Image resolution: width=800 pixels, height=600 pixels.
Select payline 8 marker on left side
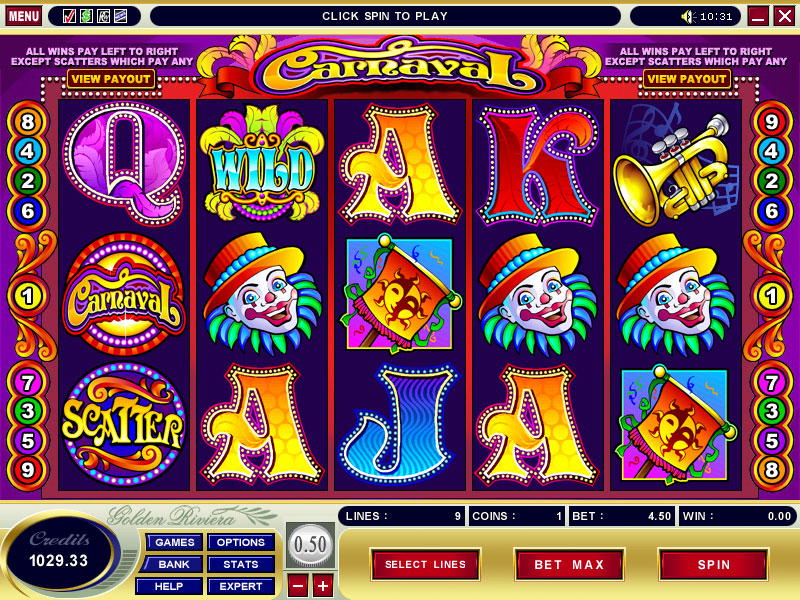point(28,122)
